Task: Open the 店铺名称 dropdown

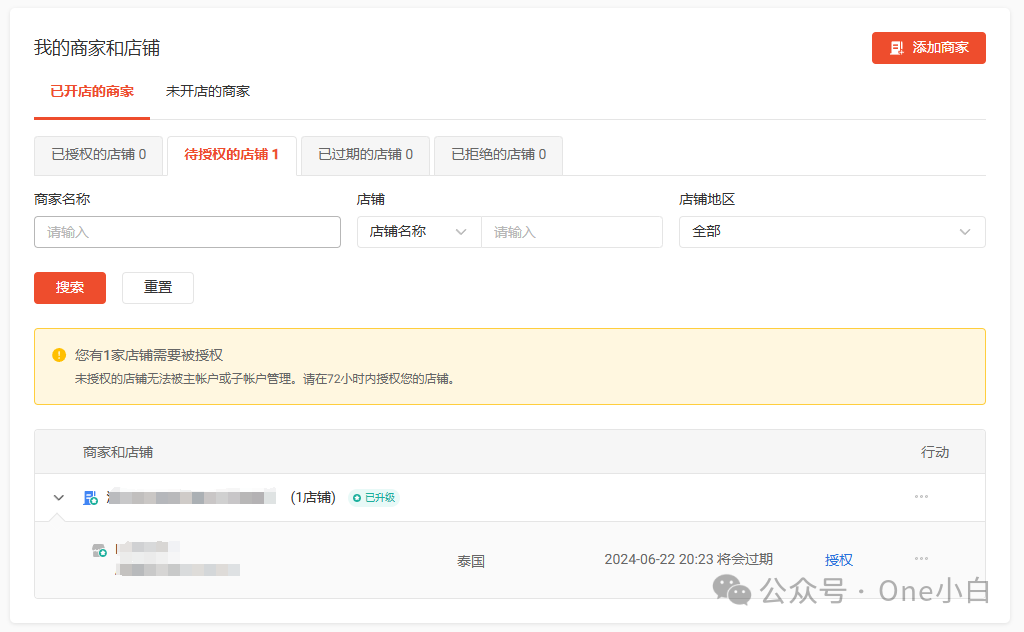Action: [x=419, y=231]
